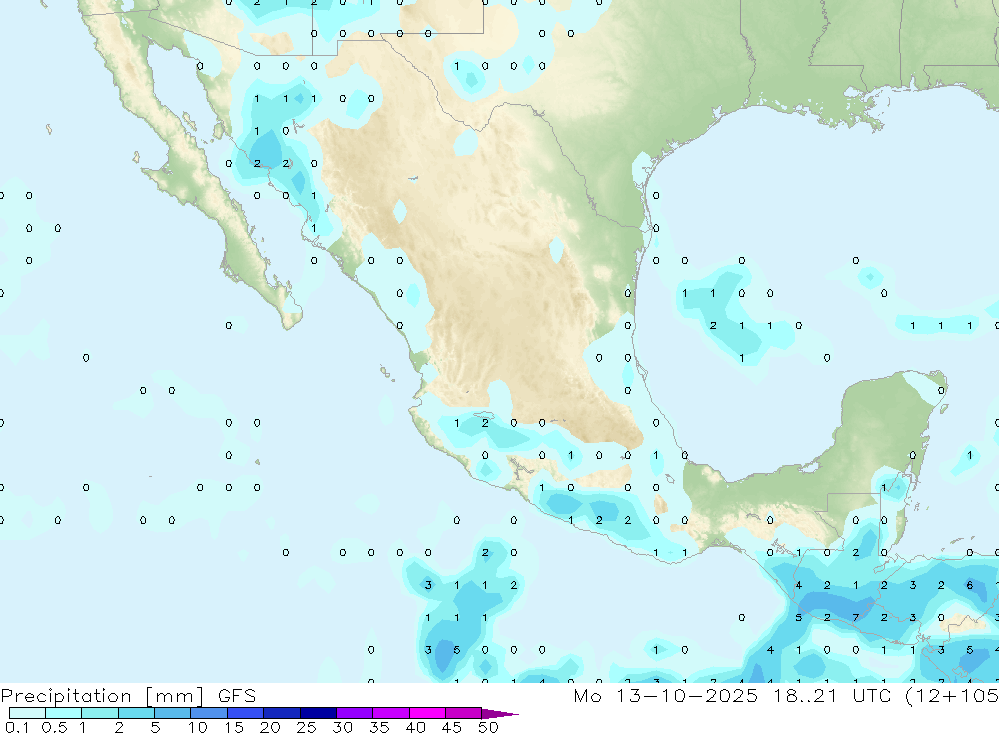Viewport: 1000px width, 733px height.
Task: Click the 0.1–0.5 mm legend color swatch
Action: pos(27,713)
